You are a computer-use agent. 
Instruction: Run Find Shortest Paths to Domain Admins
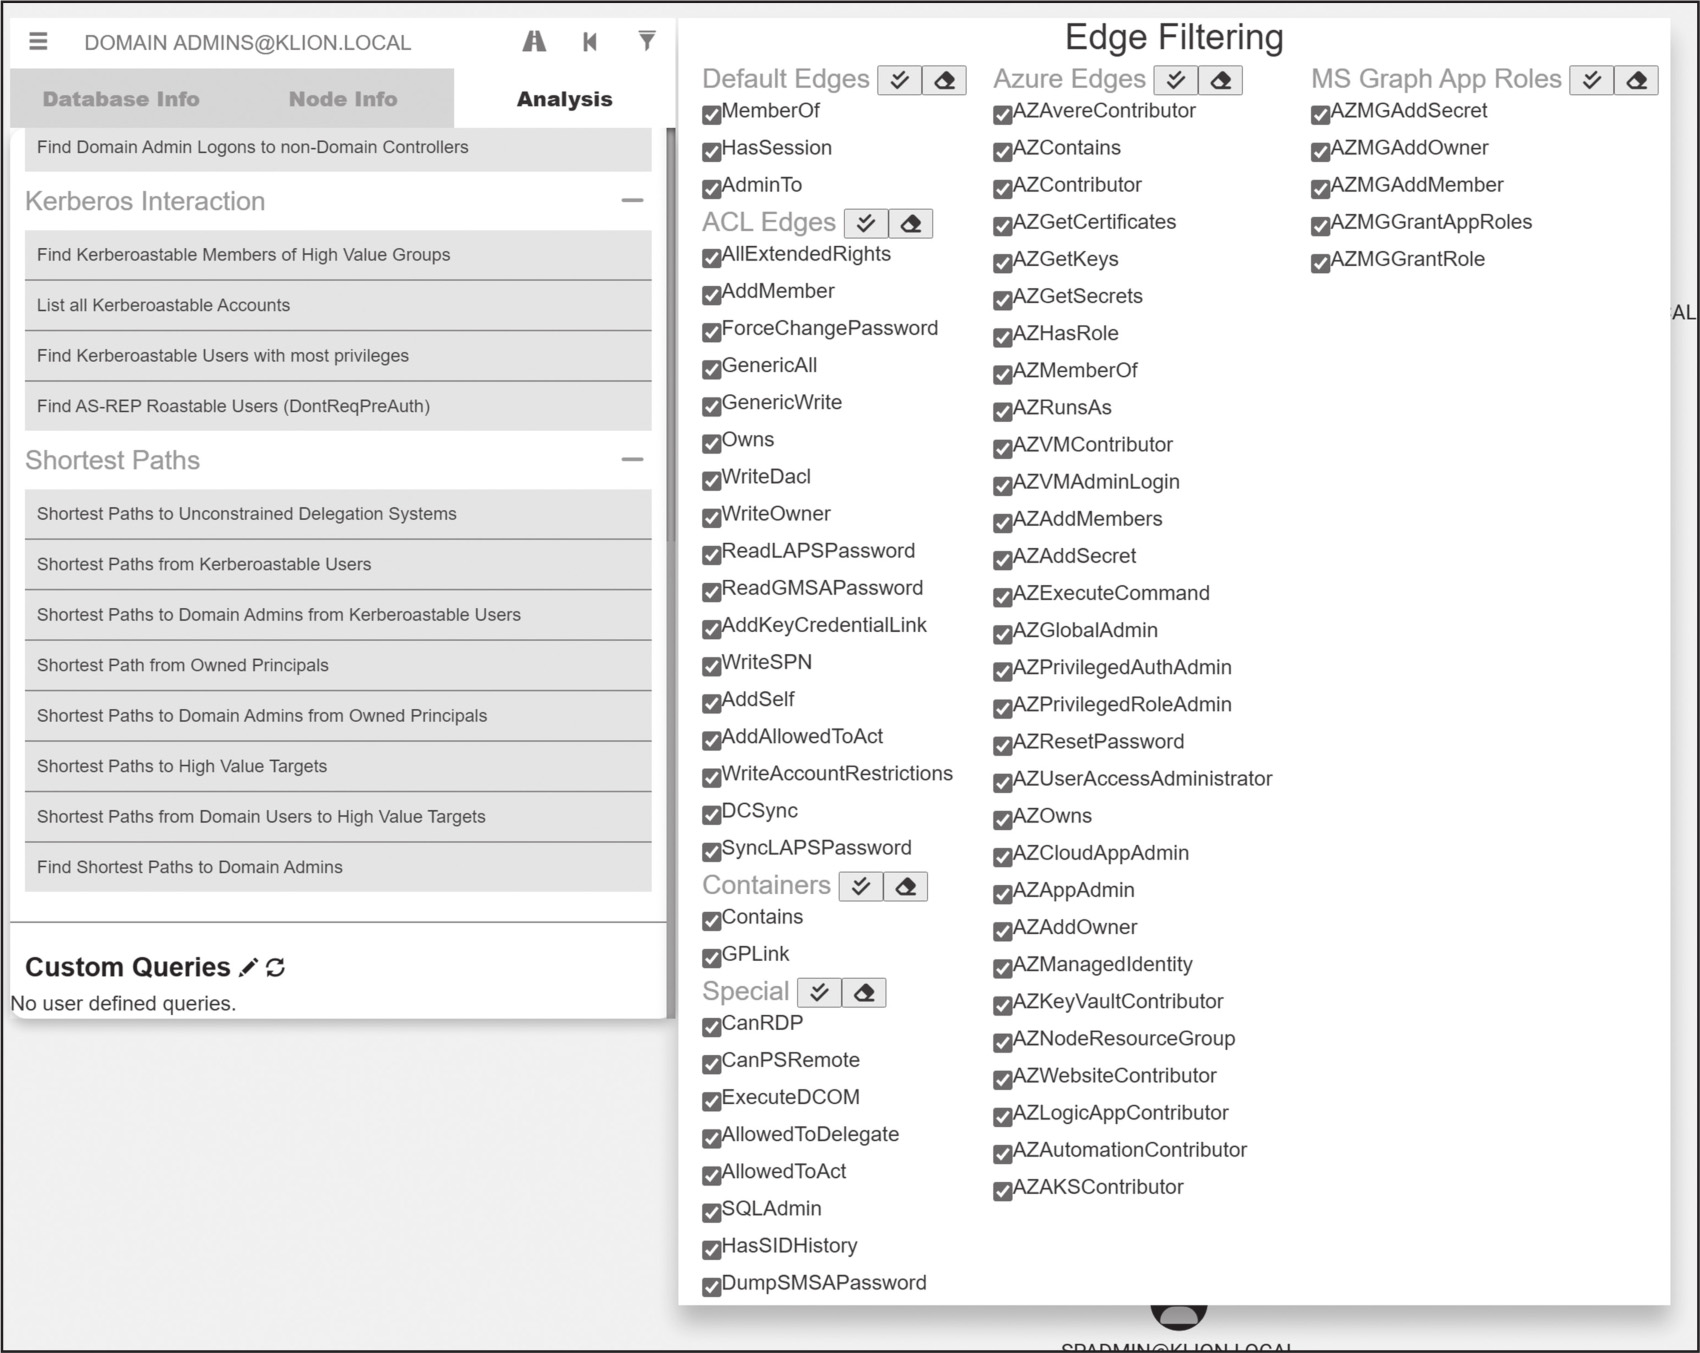coord(338,867)
